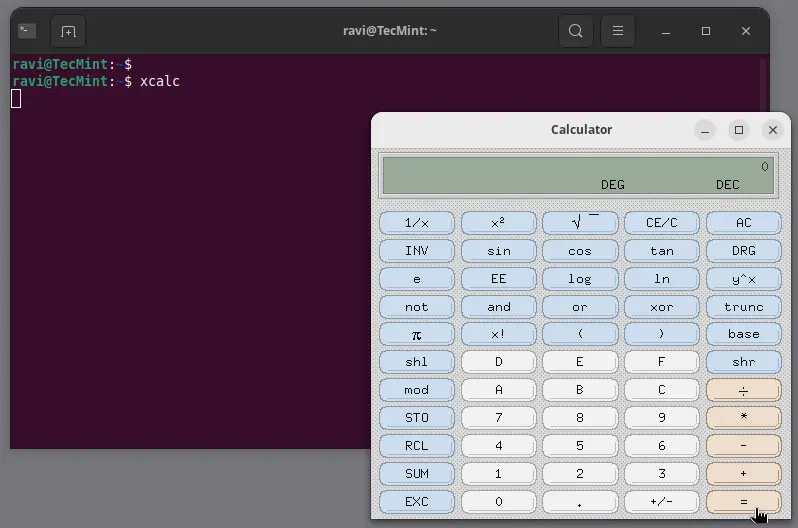Click the terminal search icon
The image size is (798, 528).
pyautogui.click(x=576, y=31)
